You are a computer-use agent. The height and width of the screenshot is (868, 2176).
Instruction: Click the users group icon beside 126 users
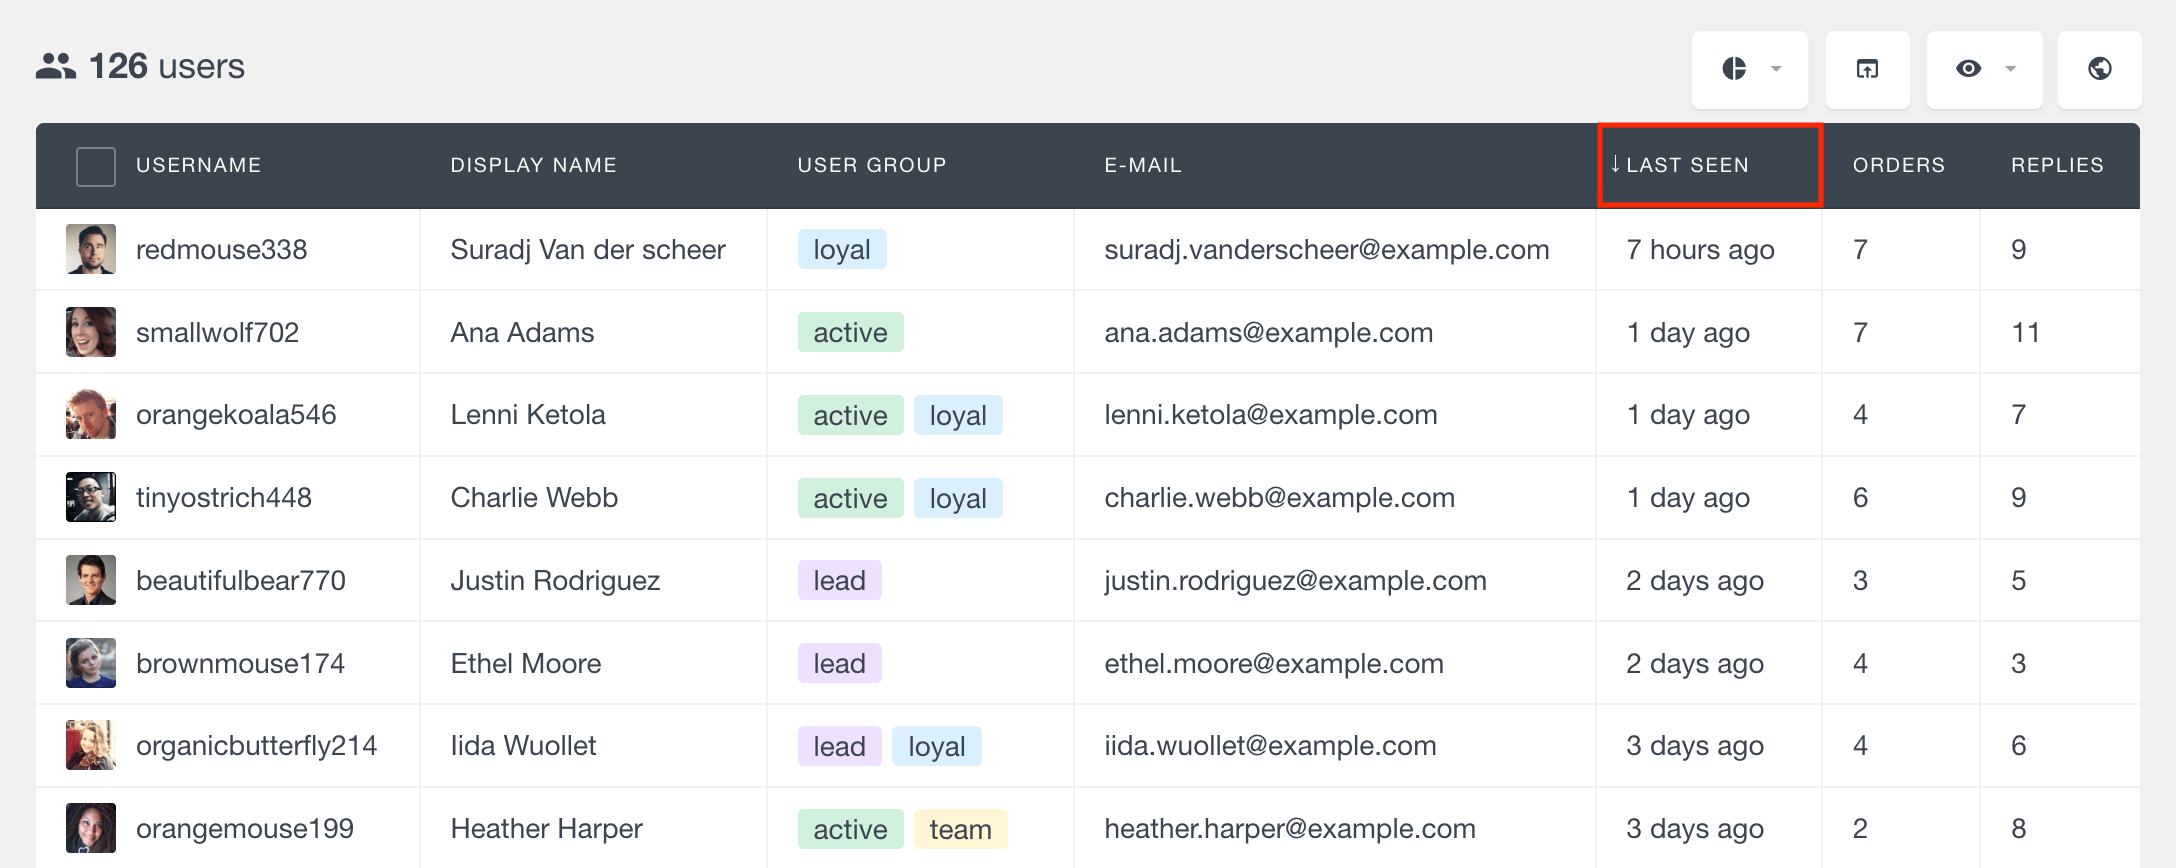point(56,66)
